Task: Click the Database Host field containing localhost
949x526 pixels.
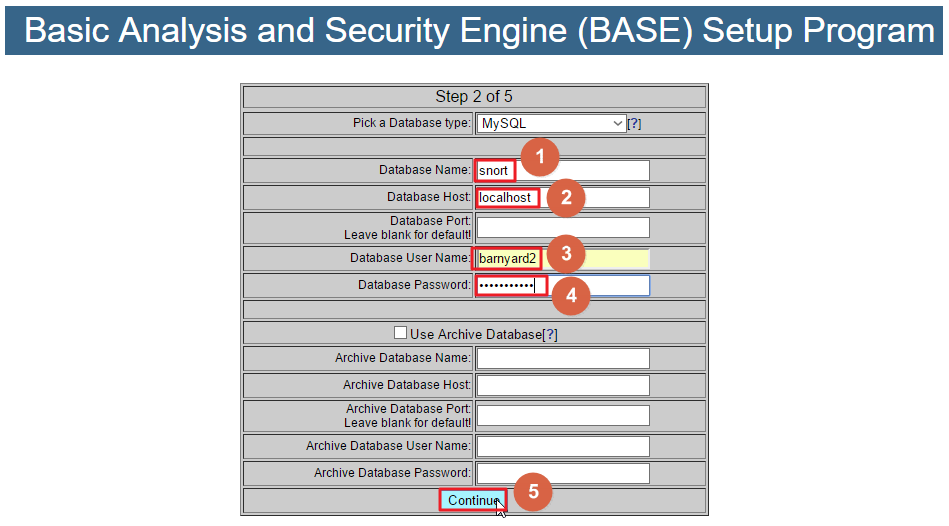Action: tap(563, 197)
